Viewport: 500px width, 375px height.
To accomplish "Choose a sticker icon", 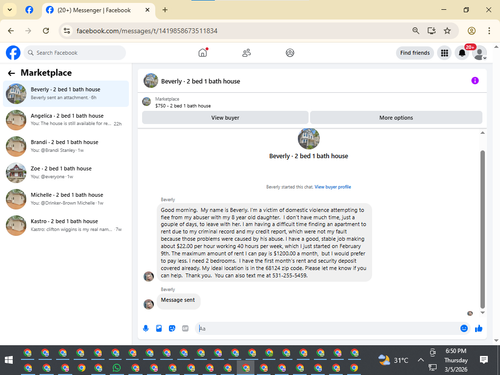I will [172, 328].
